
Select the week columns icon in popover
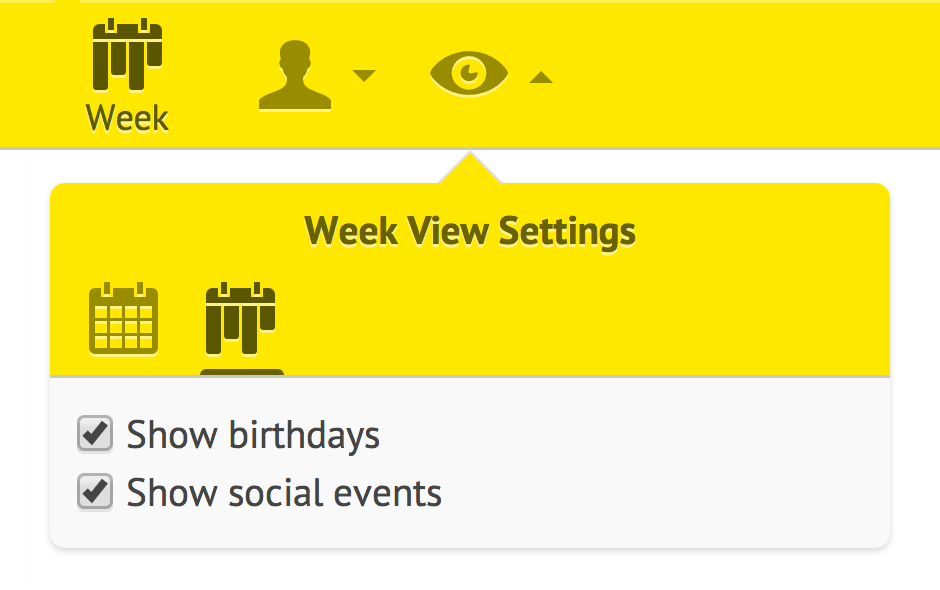(x=240, y=318)
